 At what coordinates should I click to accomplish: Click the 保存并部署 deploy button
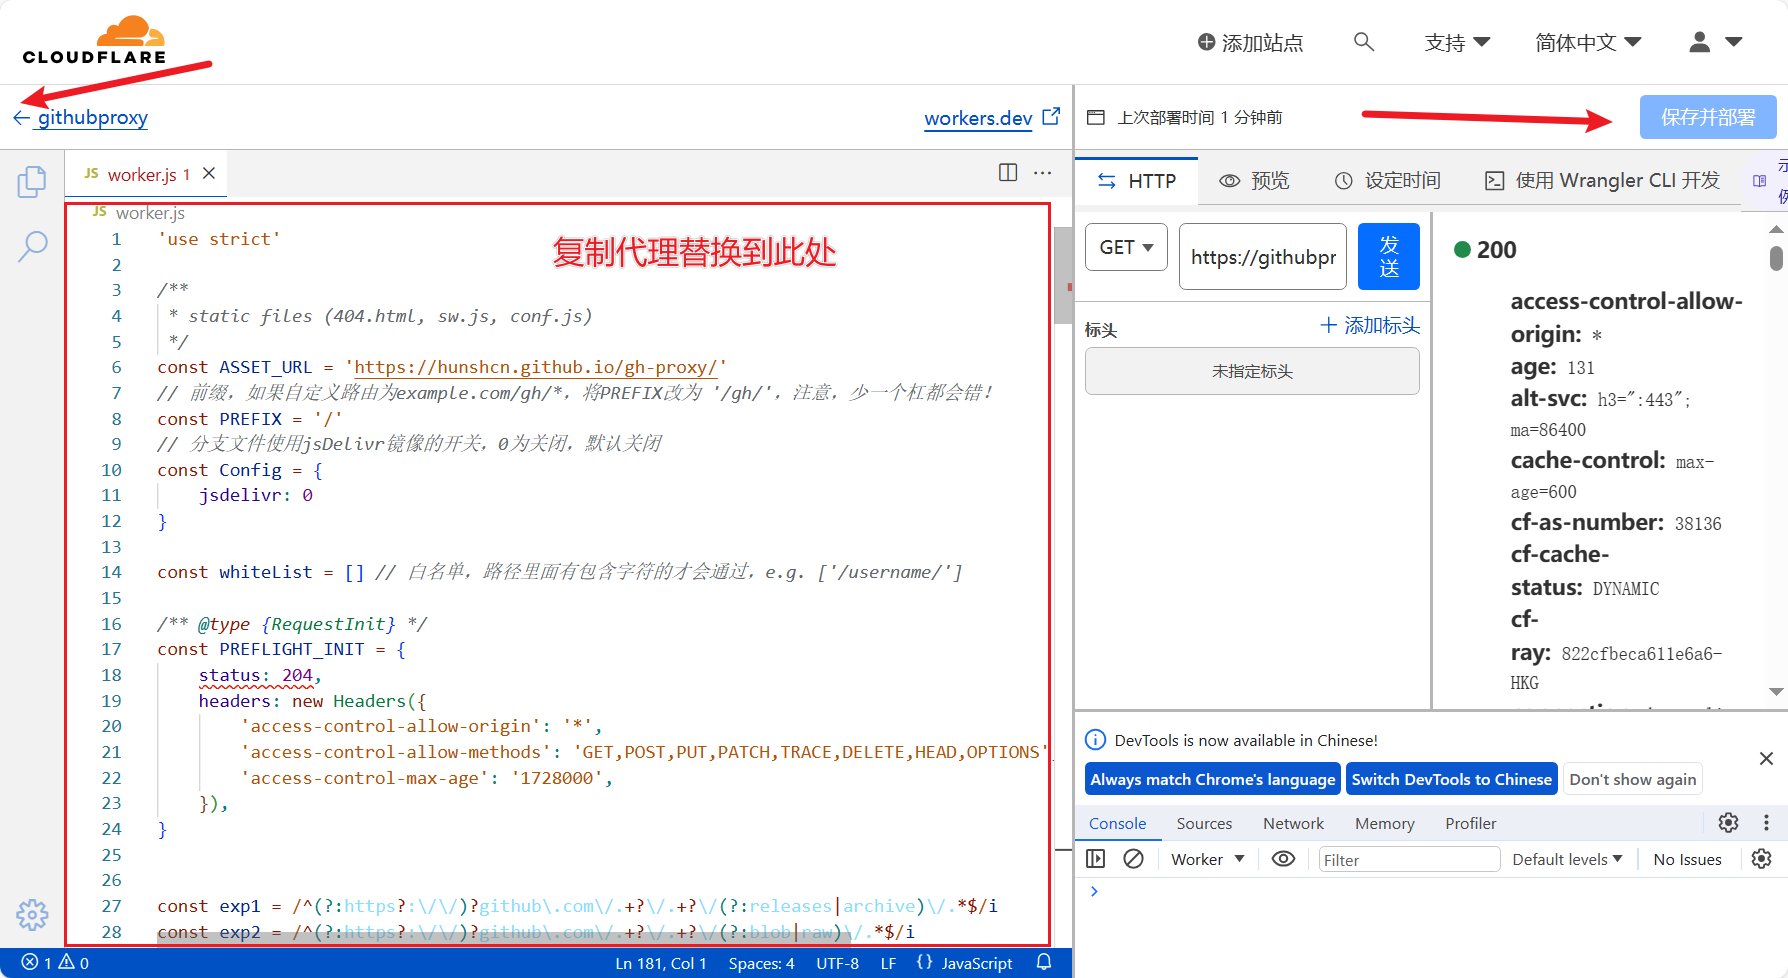1707,118
